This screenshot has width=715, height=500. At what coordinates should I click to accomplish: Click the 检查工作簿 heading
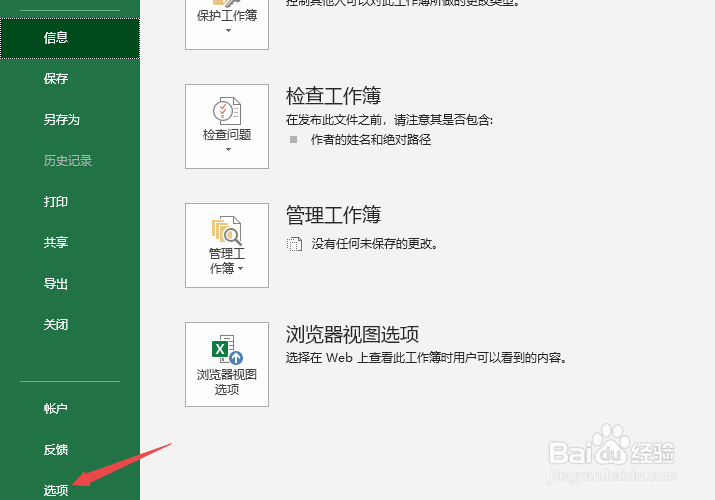[333, 96]
